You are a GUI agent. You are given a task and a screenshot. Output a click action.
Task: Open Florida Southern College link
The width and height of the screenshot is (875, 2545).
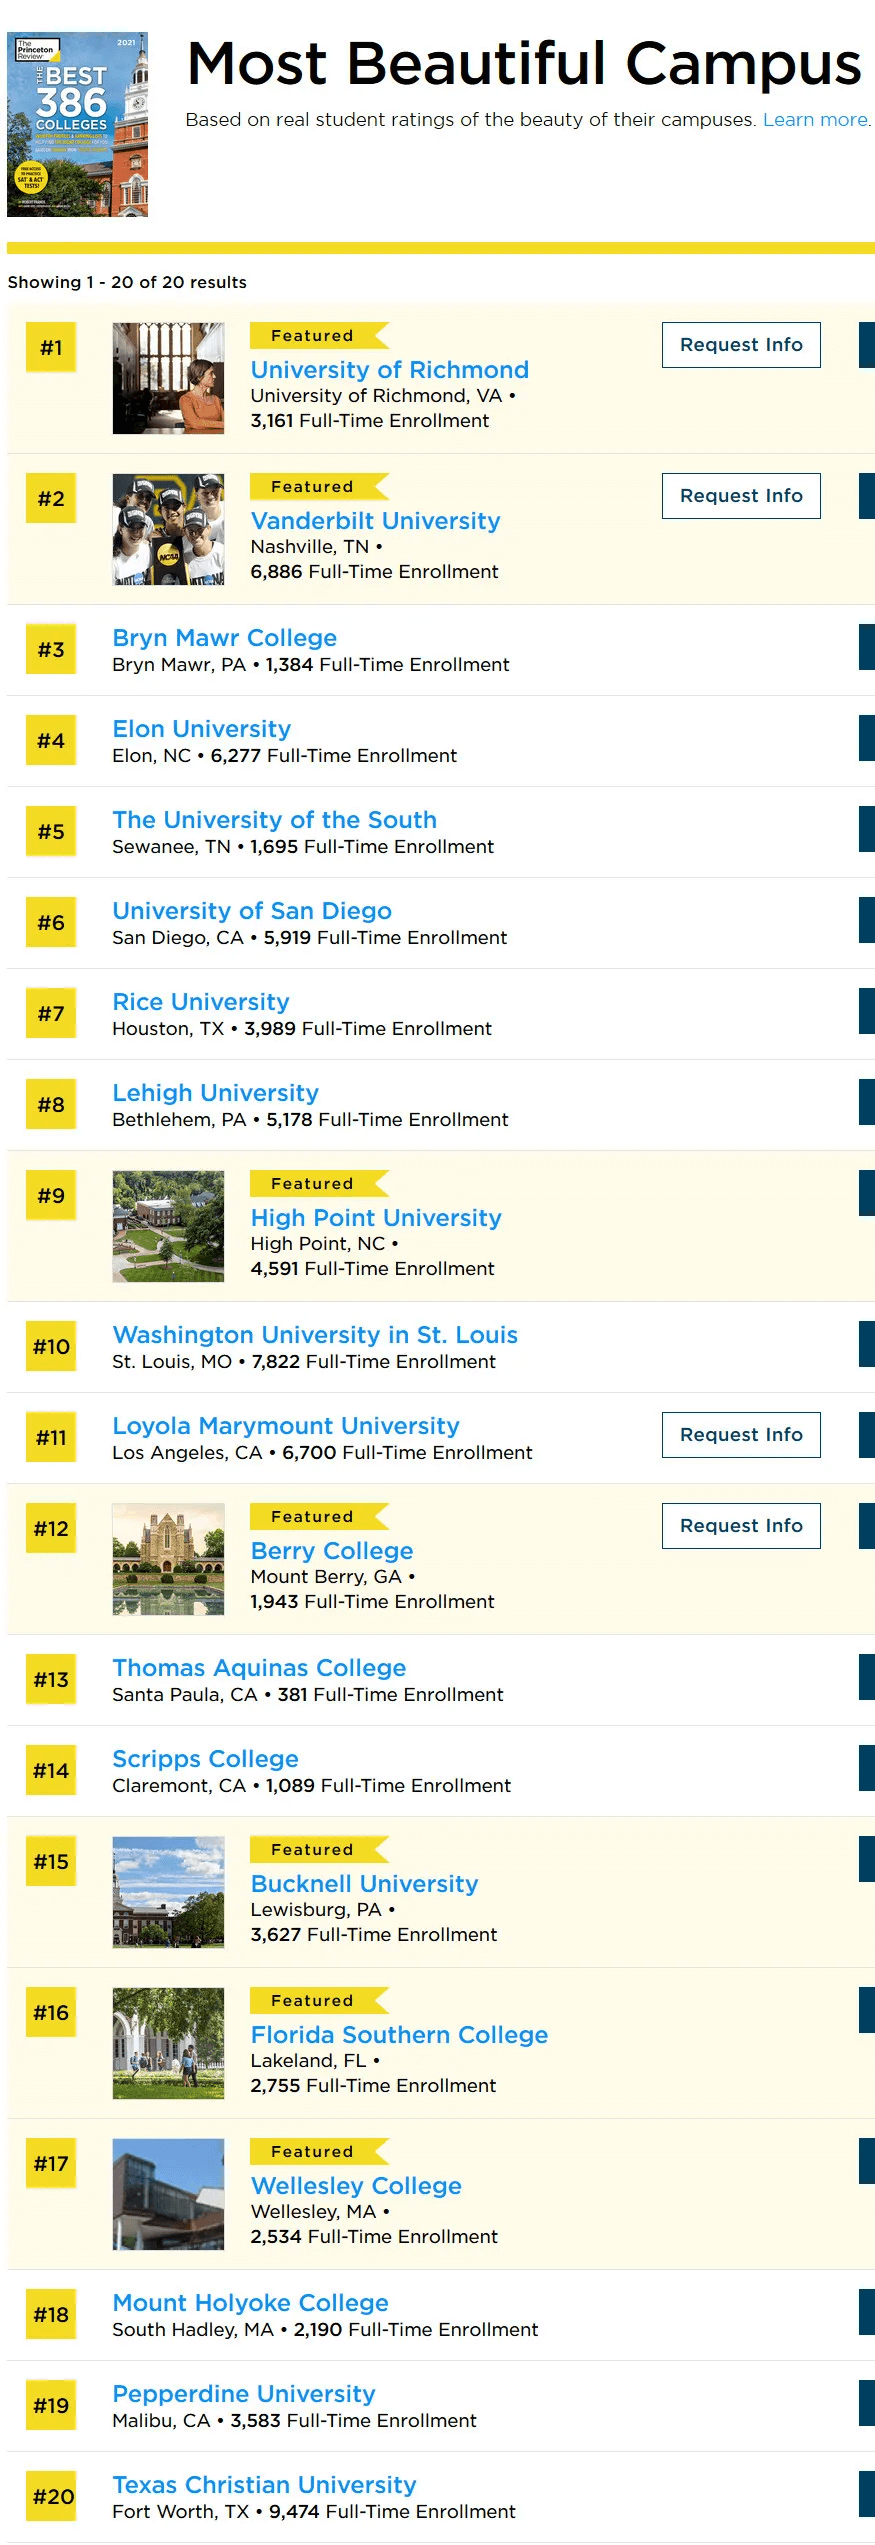coord(399,2034)
